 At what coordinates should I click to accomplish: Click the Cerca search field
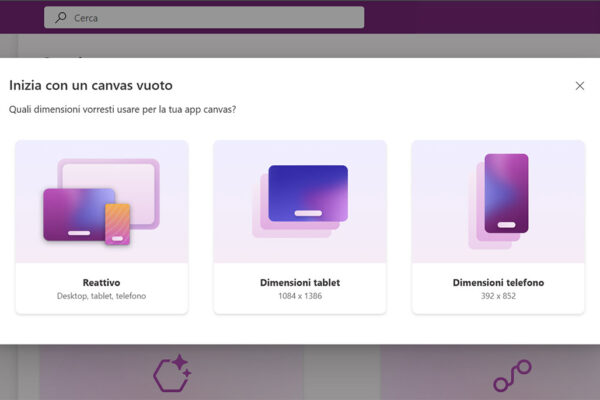pyautogui.click(x=204, y=18)
